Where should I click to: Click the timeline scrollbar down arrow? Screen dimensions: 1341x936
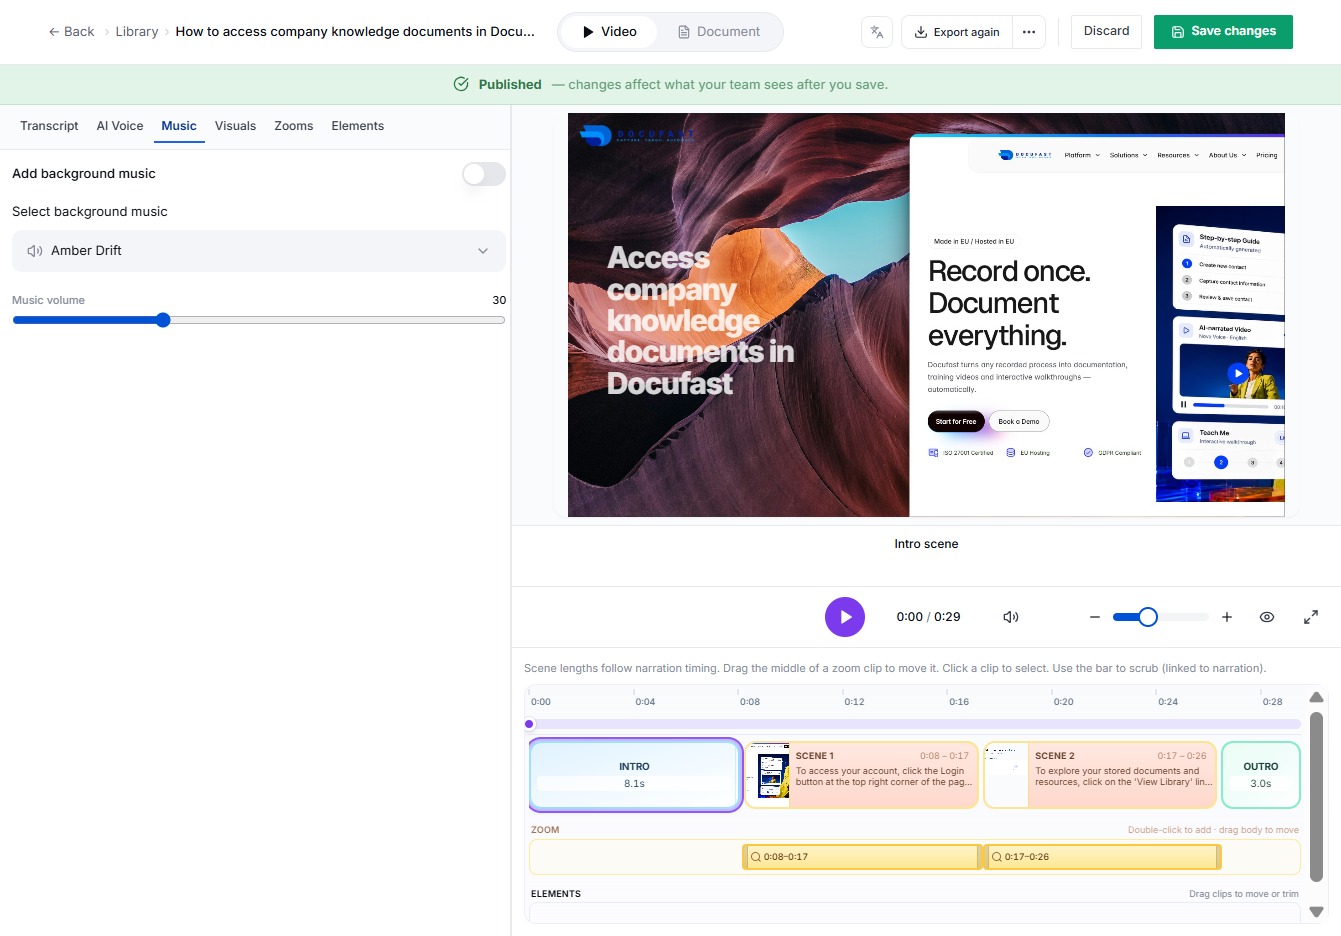click(x=1317, y=912)
